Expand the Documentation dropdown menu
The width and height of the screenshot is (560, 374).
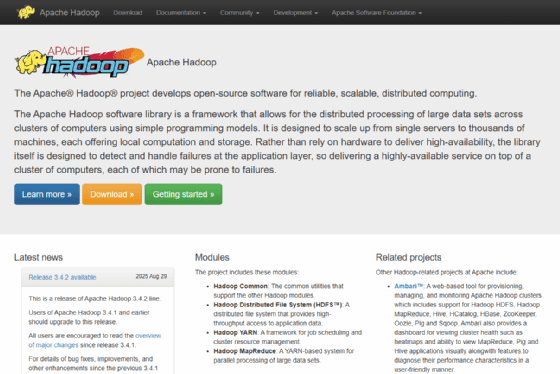[x=181, y=13]
